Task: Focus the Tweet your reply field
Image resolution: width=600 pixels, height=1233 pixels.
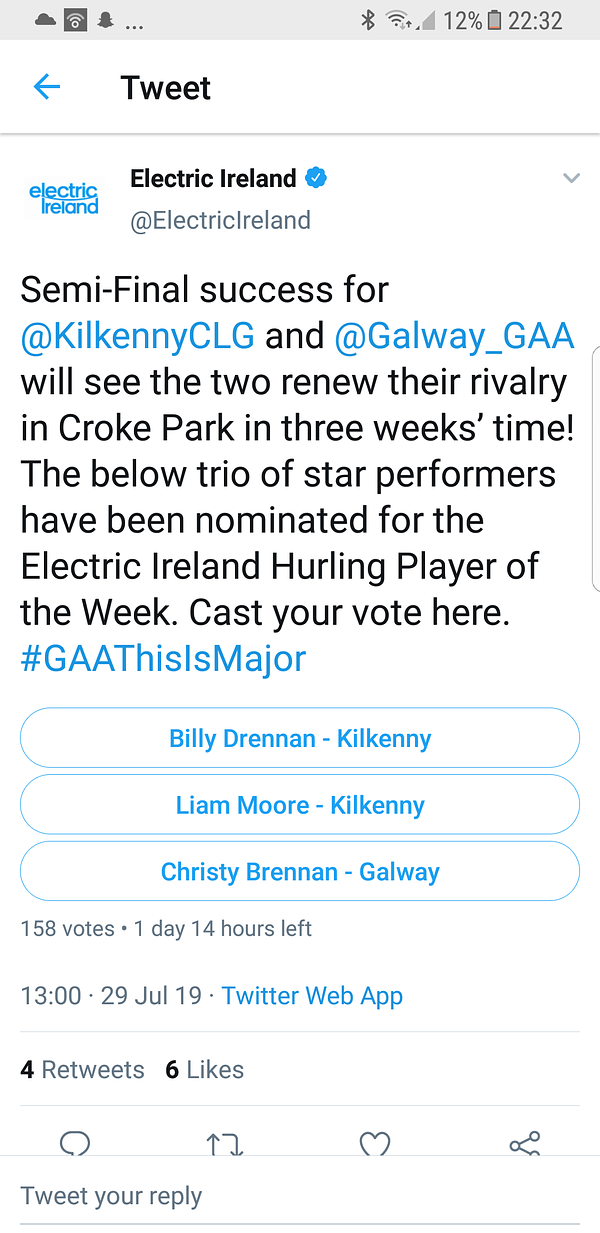Action: [300, 1196]
